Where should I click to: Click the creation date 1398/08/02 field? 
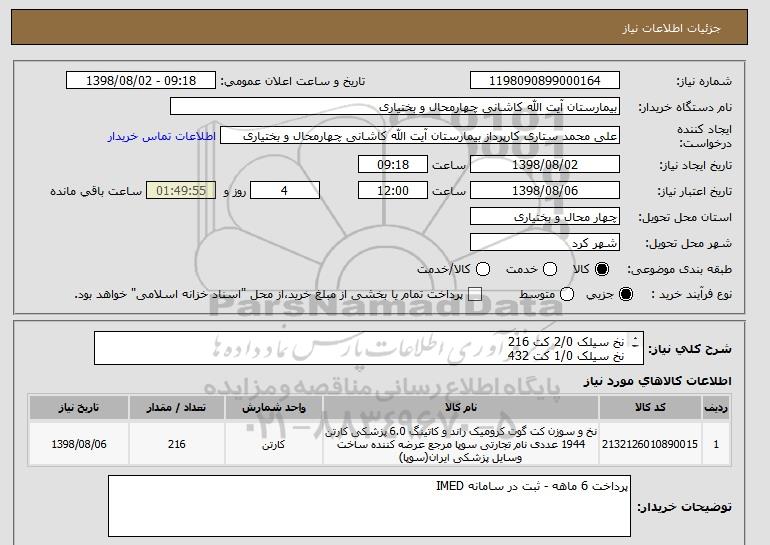pos(545,164)
